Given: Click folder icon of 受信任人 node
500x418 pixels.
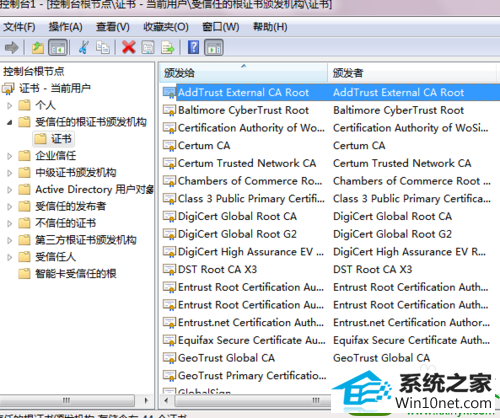Looking at the screenshot, I should pos(24,257).
